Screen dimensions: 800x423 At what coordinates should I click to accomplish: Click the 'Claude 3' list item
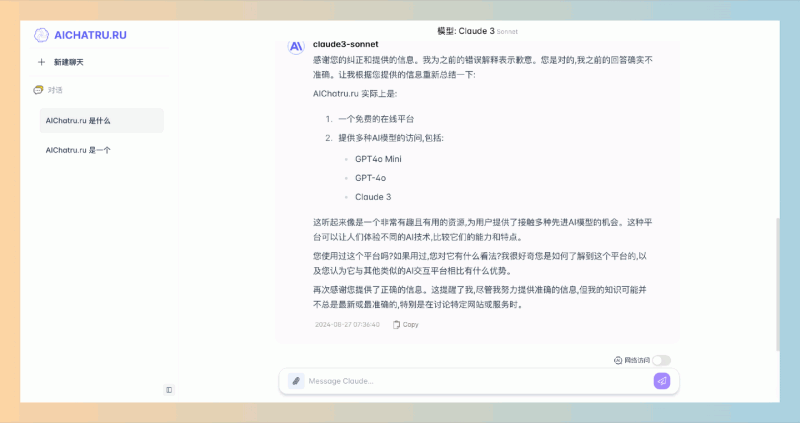click(x=373, y=197)
